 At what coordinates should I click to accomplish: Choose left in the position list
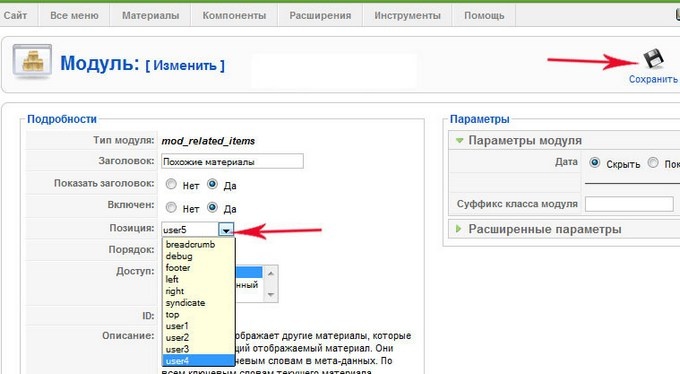click(x=199, y=280)
